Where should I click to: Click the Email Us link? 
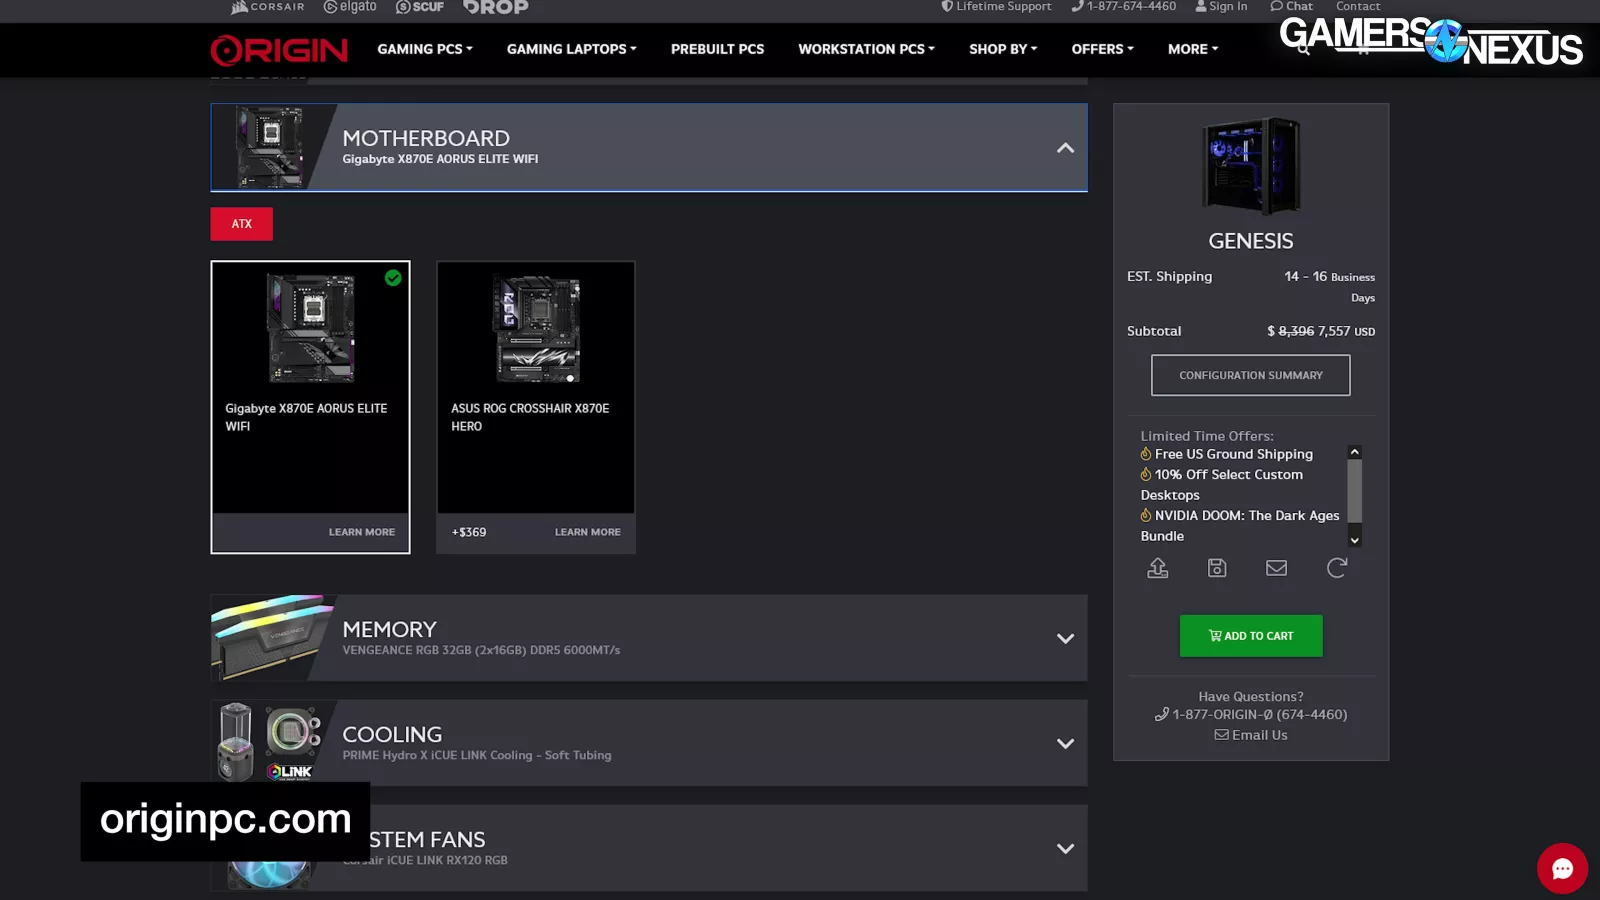[1251, 735]
